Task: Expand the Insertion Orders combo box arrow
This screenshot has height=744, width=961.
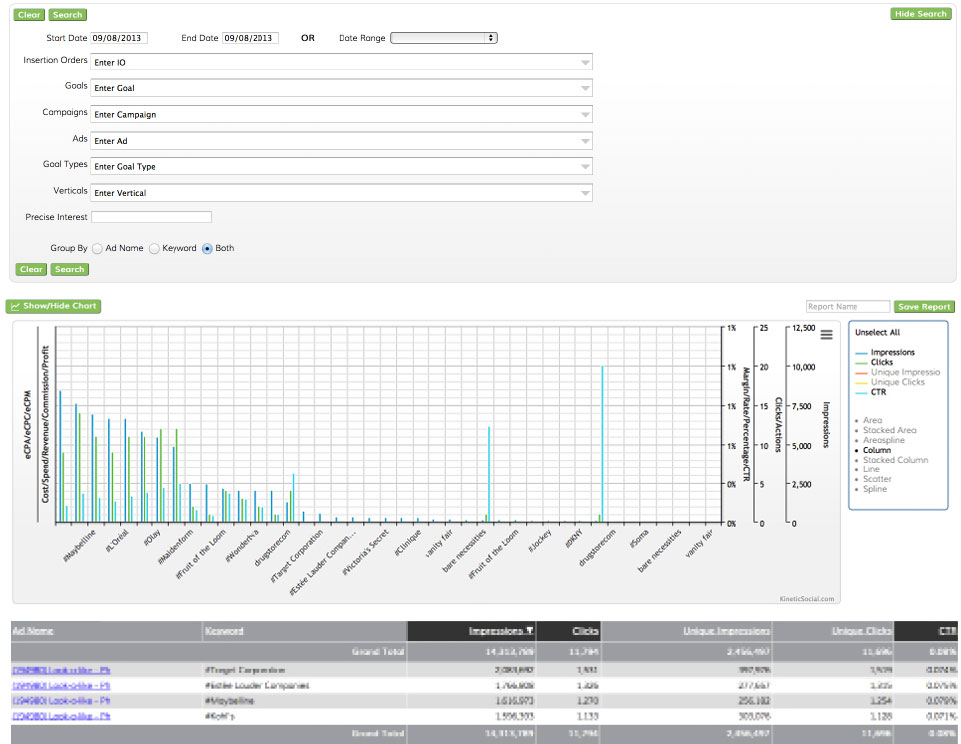Action: [585, 63]
